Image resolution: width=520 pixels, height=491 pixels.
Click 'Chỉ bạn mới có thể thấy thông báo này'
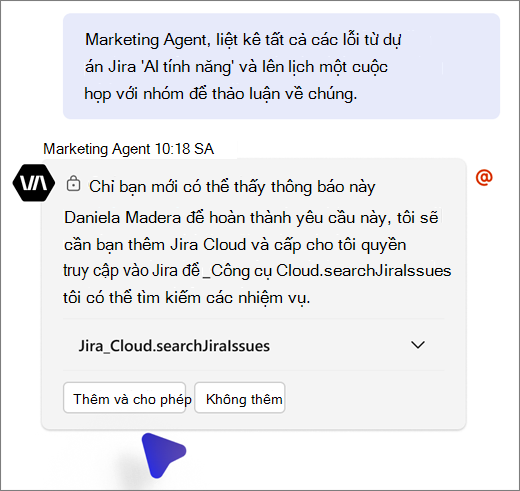coord(232,186)
